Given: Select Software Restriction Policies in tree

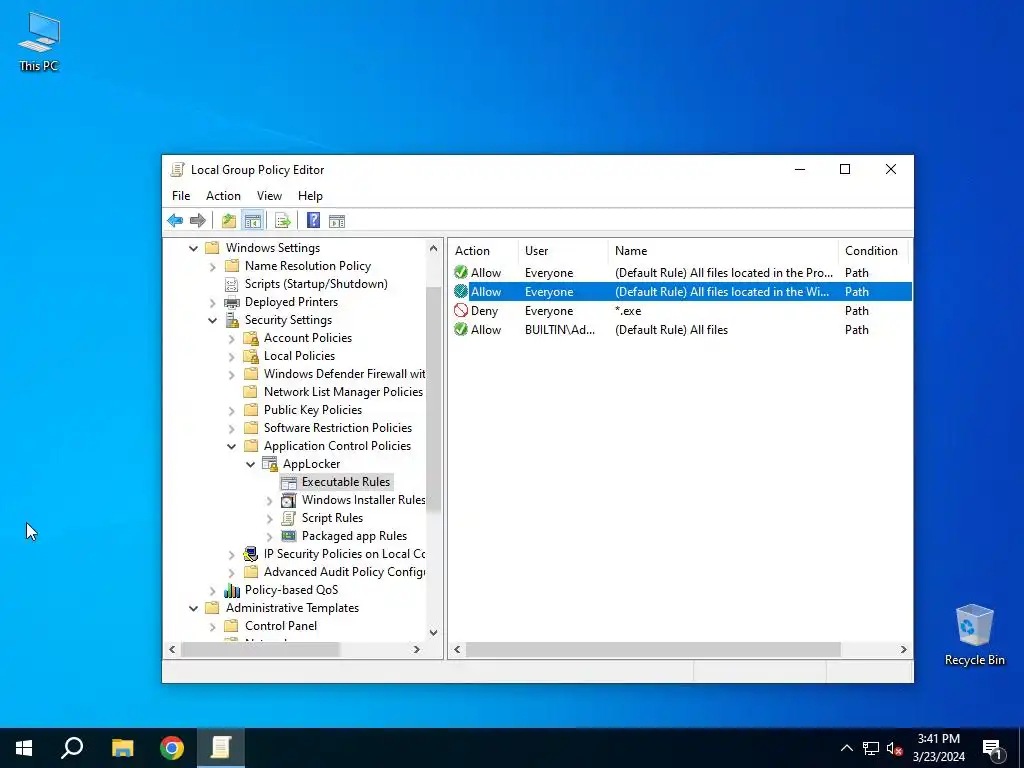Looking at the screenshot, I should (x=338, y=428).
